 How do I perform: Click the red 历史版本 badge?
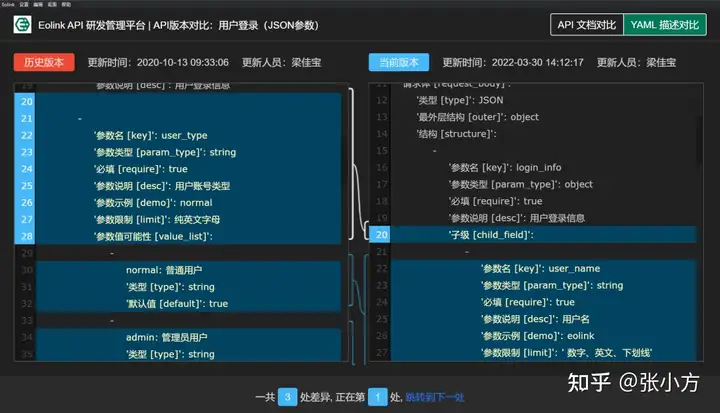click(44, 62)
